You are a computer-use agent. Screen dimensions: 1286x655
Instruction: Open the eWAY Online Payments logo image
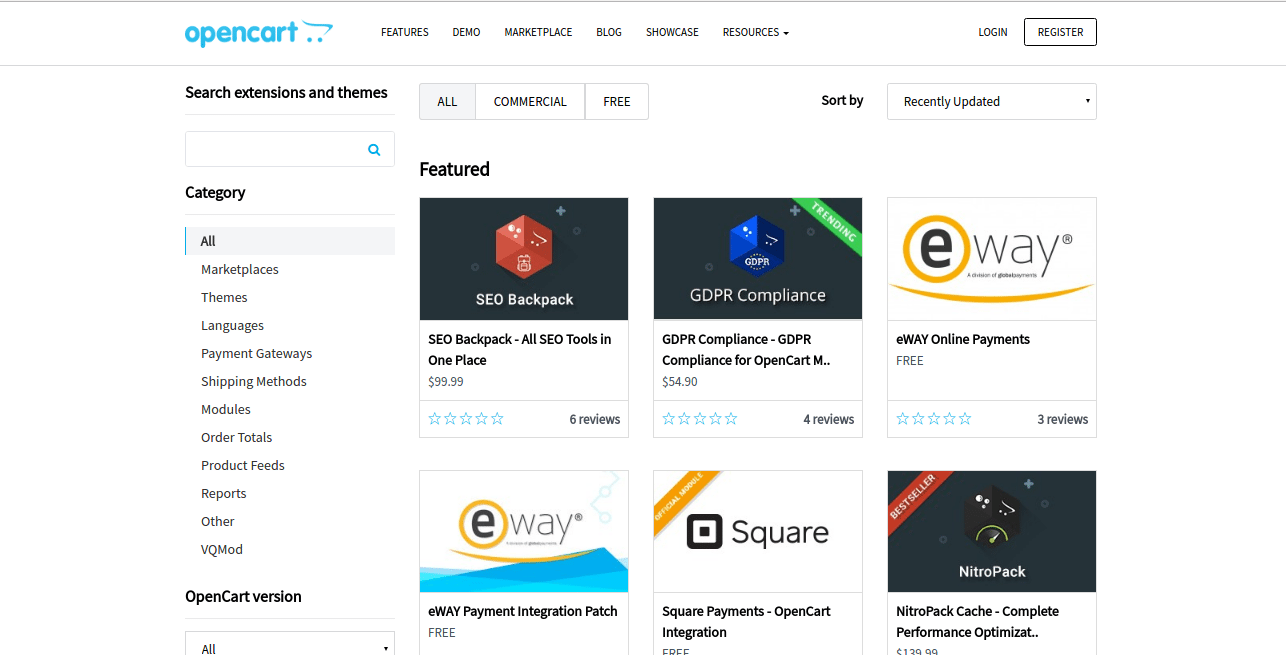[x=992, y=259]
